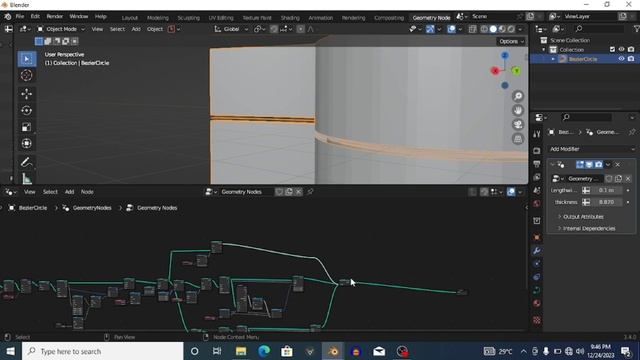Pin the Geometry Nodes tree
This screenshot has width=640, height=360.
click(x=310, y=192)
